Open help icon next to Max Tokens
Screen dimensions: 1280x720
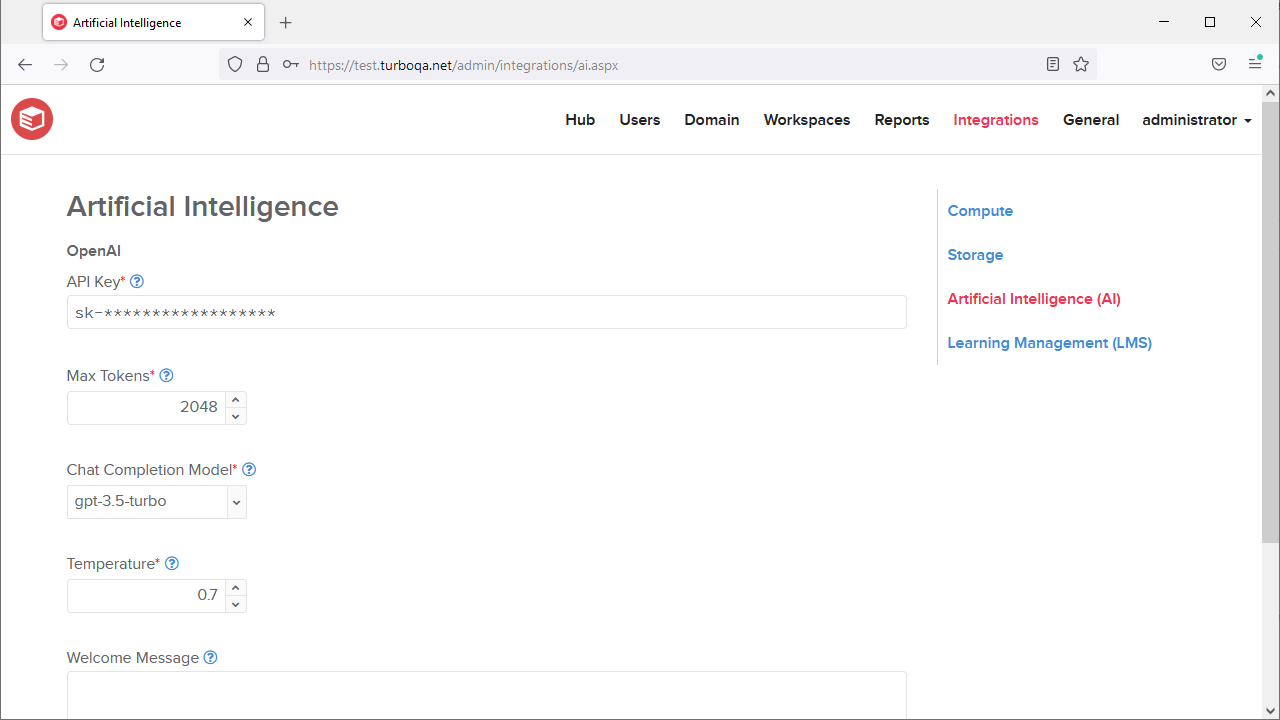pos(167,376)
